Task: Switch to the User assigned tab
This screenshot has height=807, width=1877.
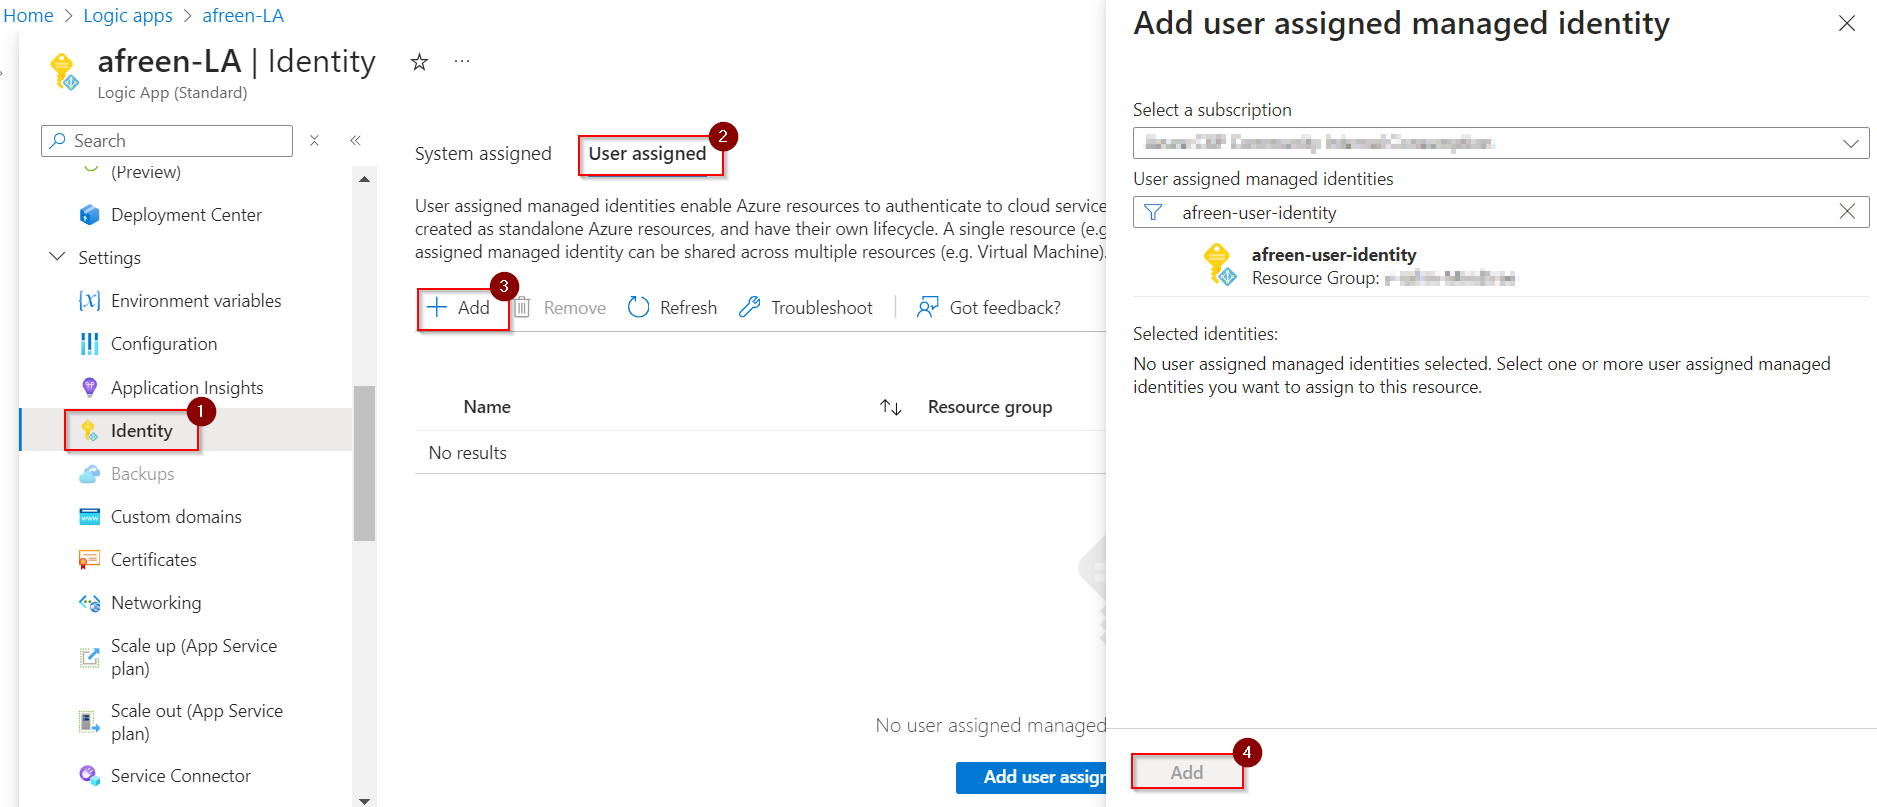Action: tap(647, 154)
